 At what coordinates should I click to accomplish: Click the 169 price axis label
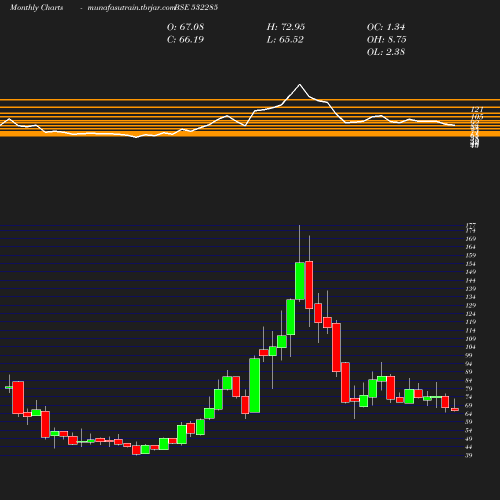471,239
